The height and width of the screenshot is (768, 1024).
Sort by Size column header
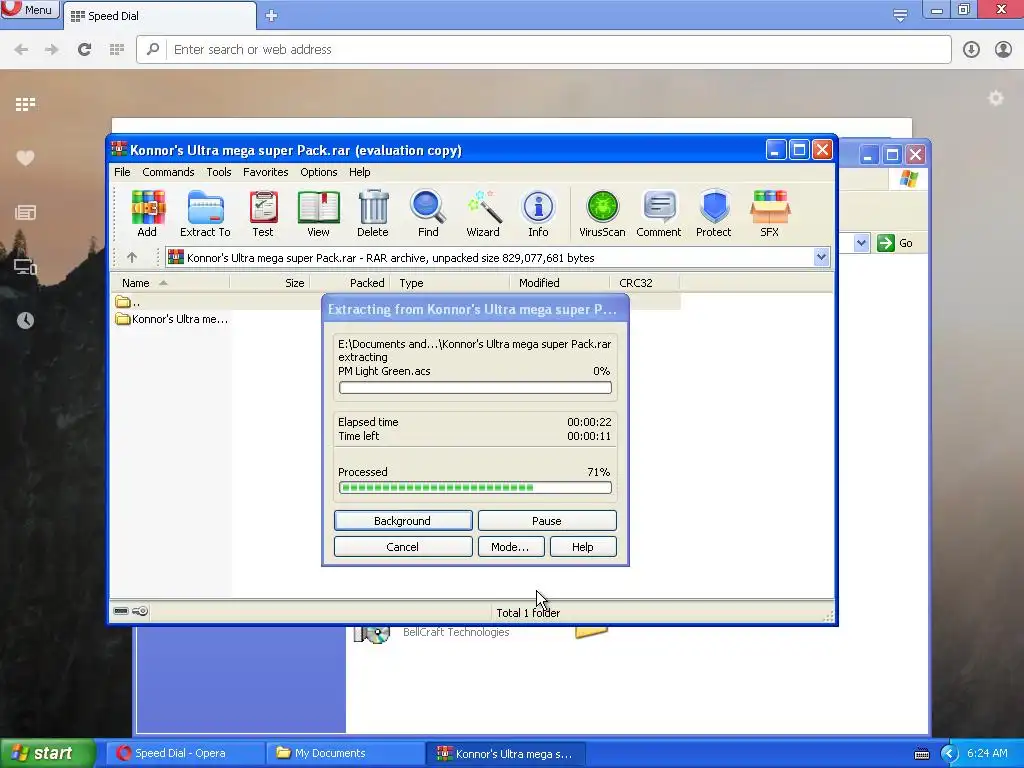coord(270,283)
